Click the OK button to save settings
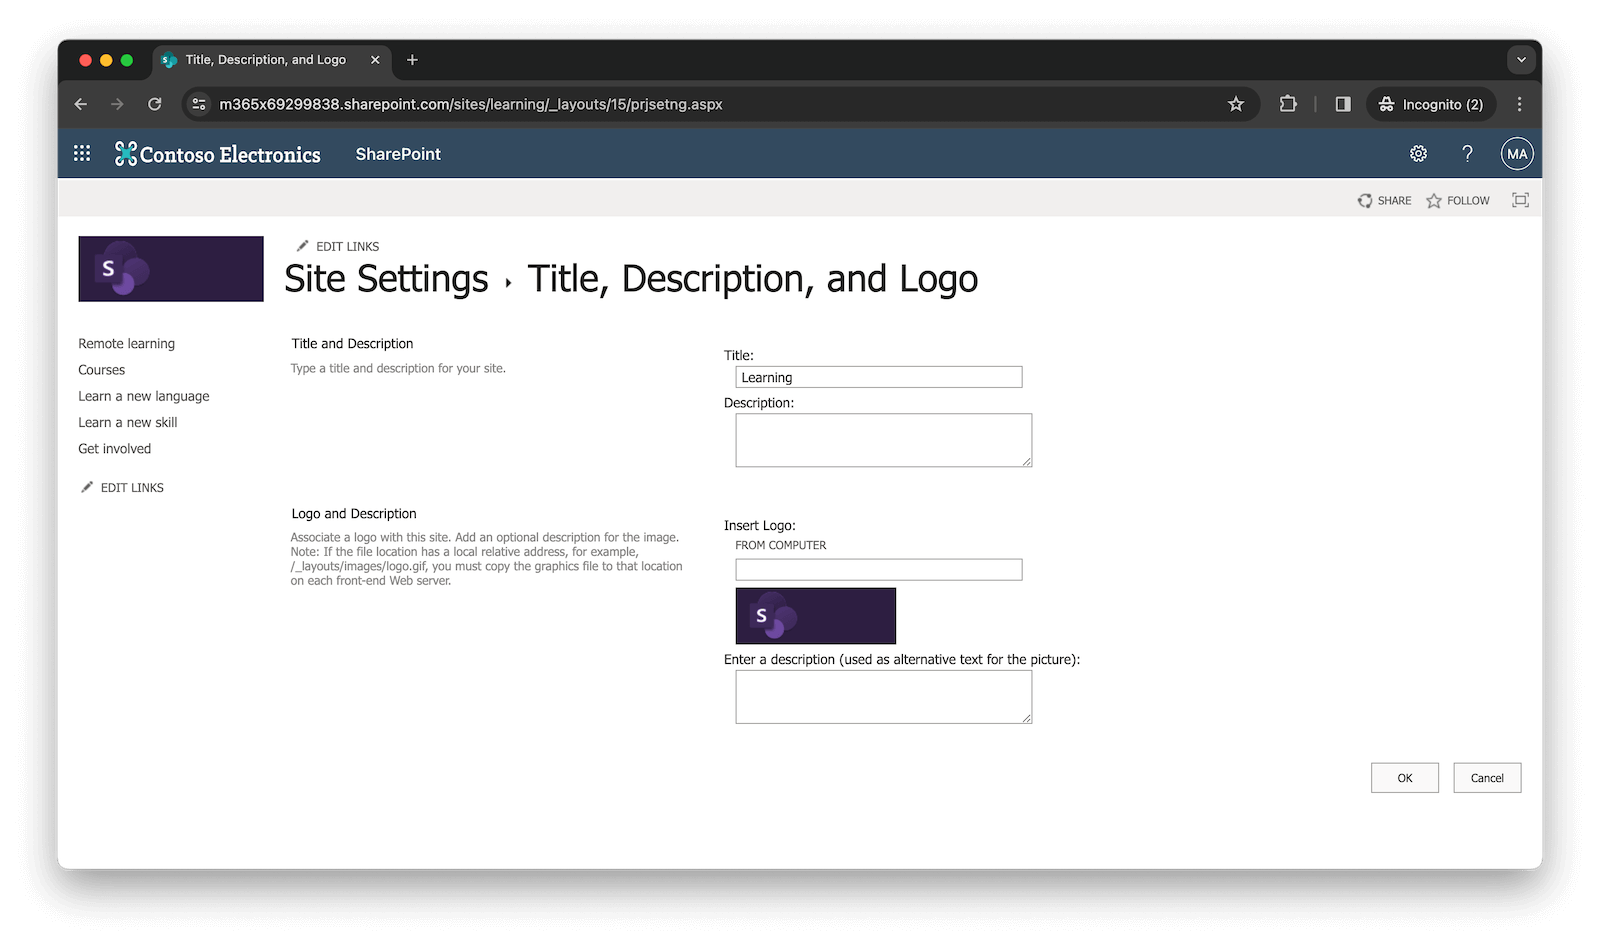Screen dimensions: 1600x945 (x=1404, y=777)
